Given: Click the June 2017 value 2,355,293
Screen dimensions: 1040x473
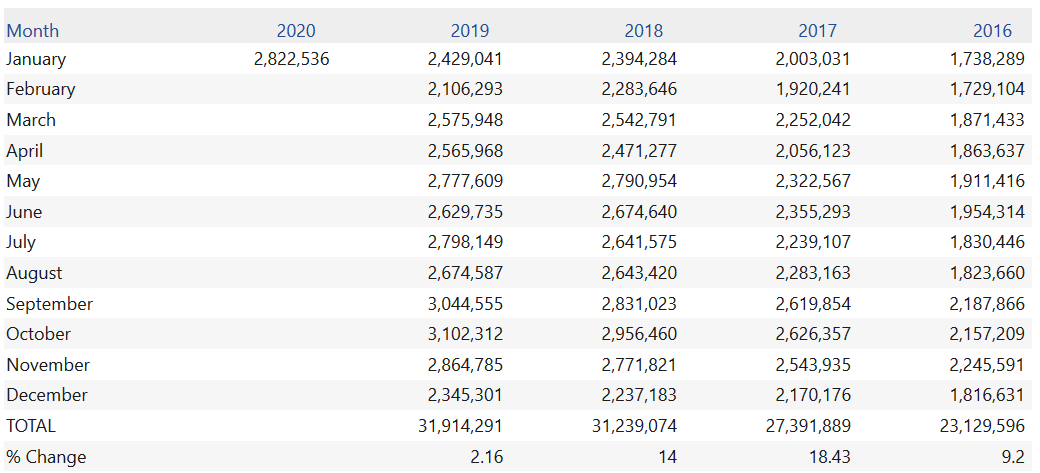Looking at the screenshot, I should click(813, 212).
